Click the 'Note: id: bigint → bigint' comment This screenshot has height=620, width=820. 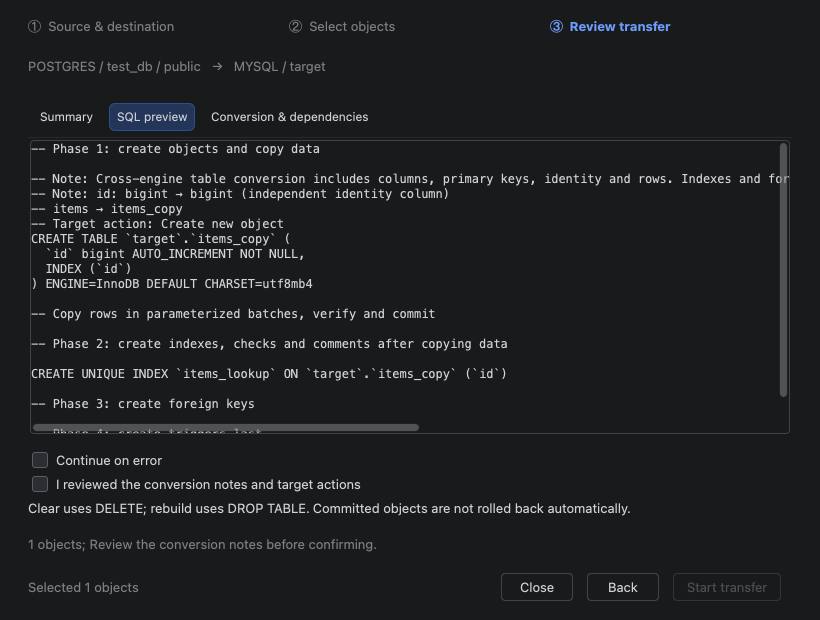click(240, 194)
